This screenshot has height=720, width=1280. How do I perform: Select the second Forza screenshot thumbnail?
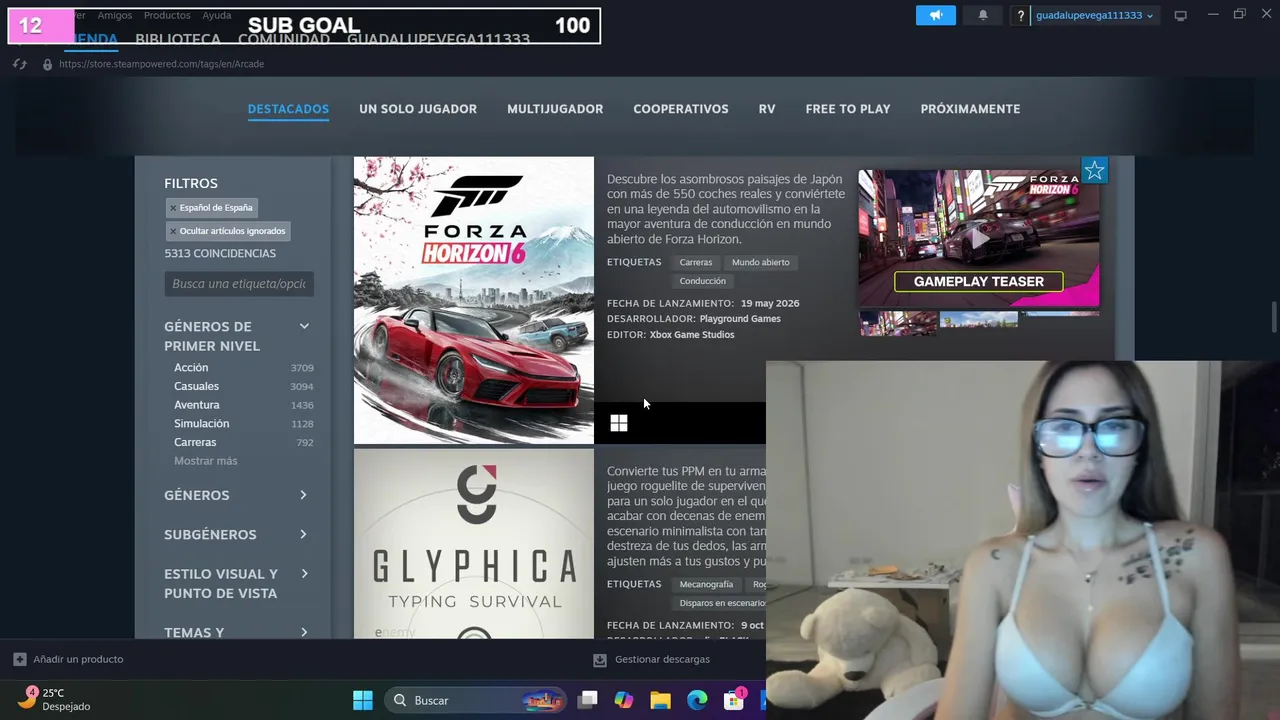[x=979, y=321]
